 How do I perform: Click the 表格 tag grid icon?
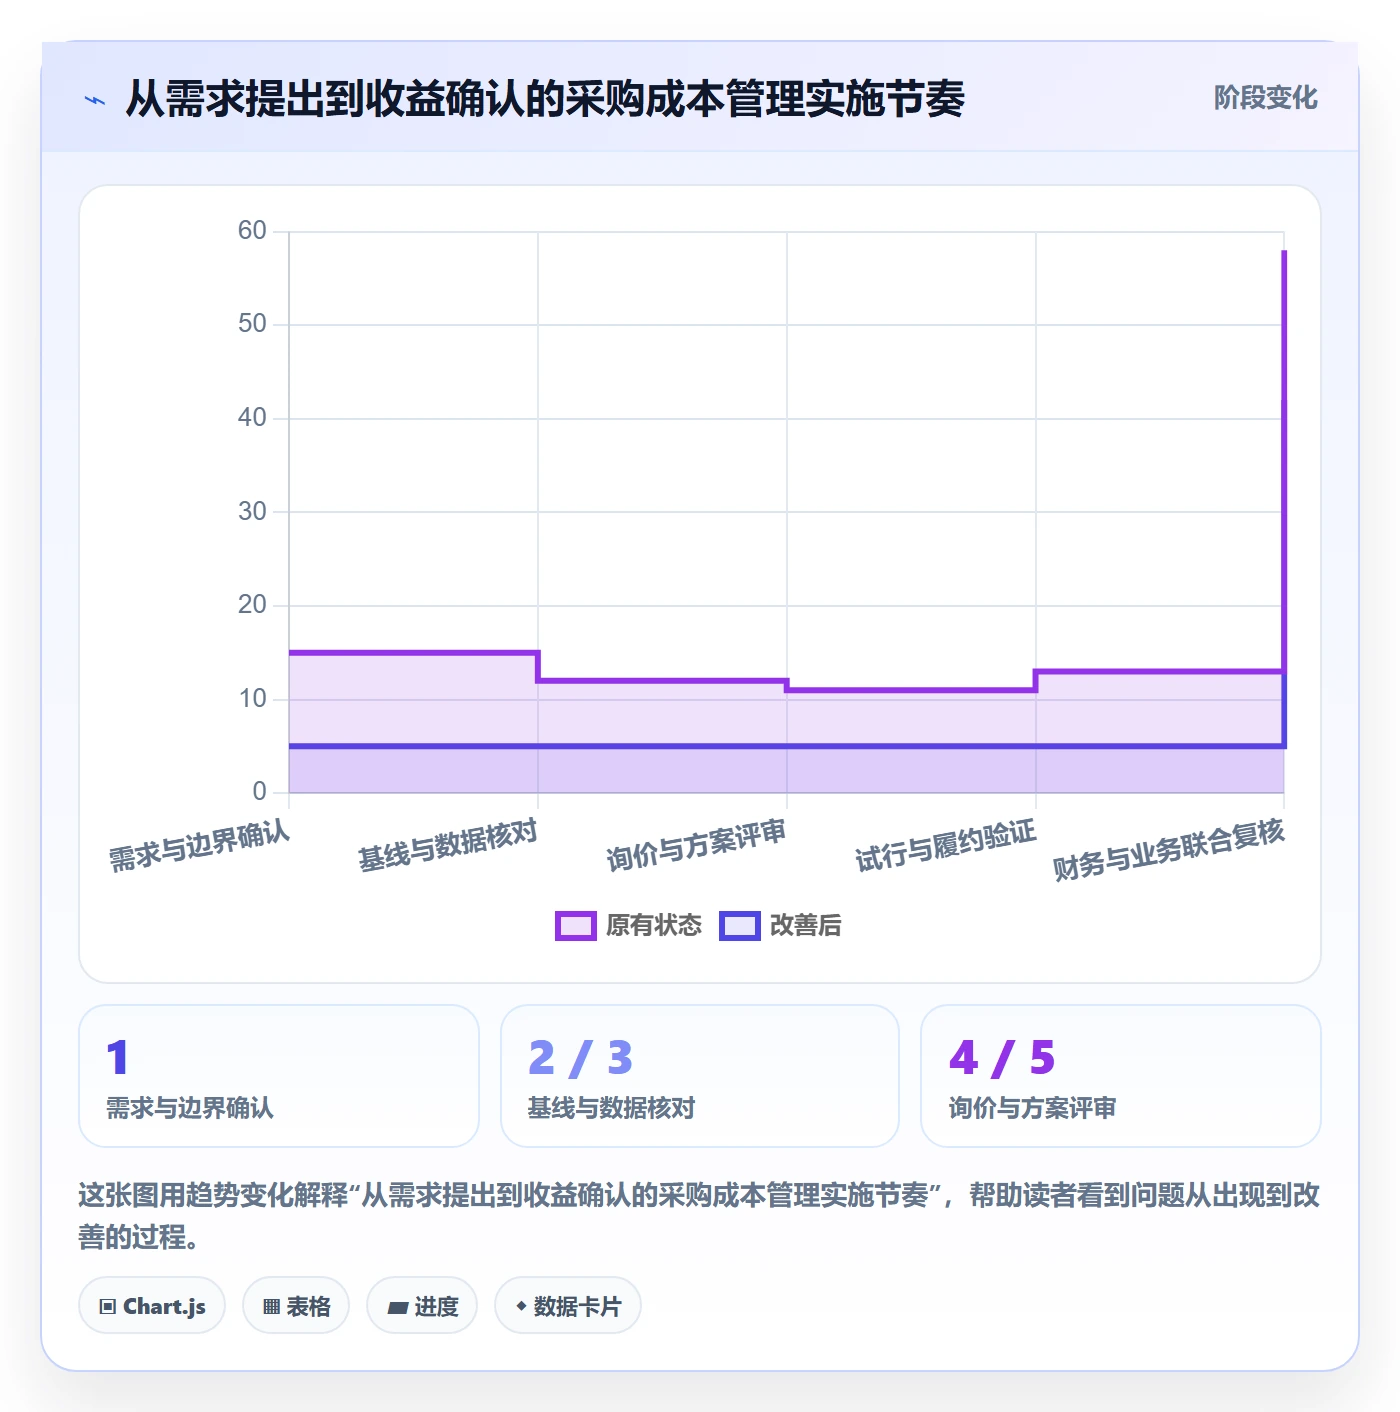[x=271, y=1307]
